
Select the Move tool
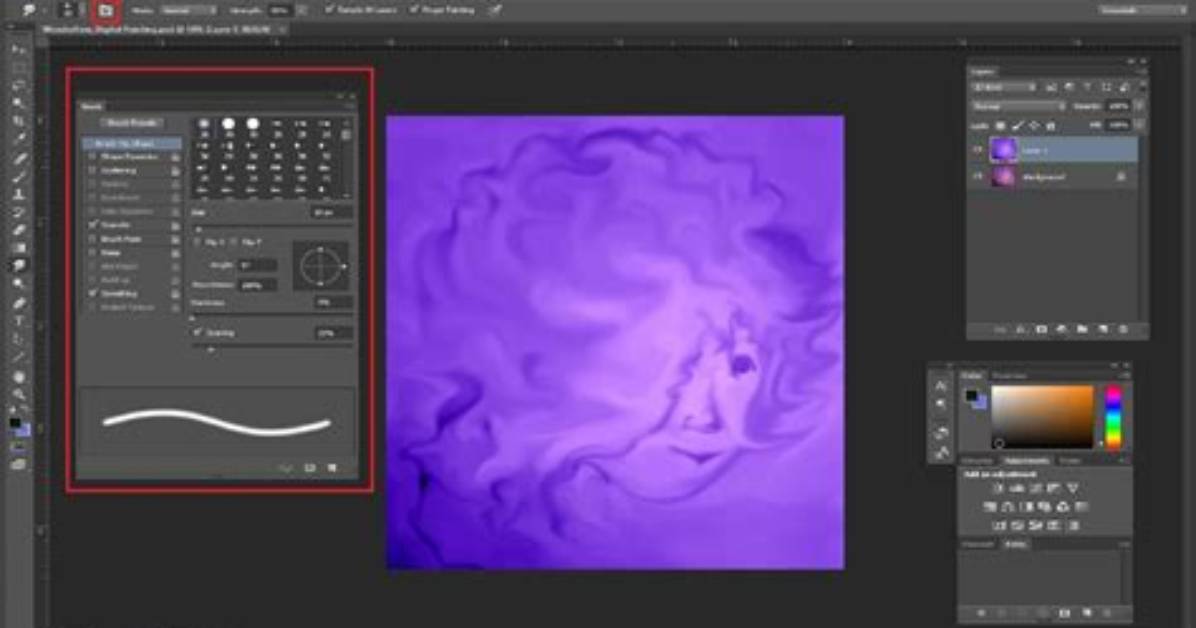tap(18, 50)
